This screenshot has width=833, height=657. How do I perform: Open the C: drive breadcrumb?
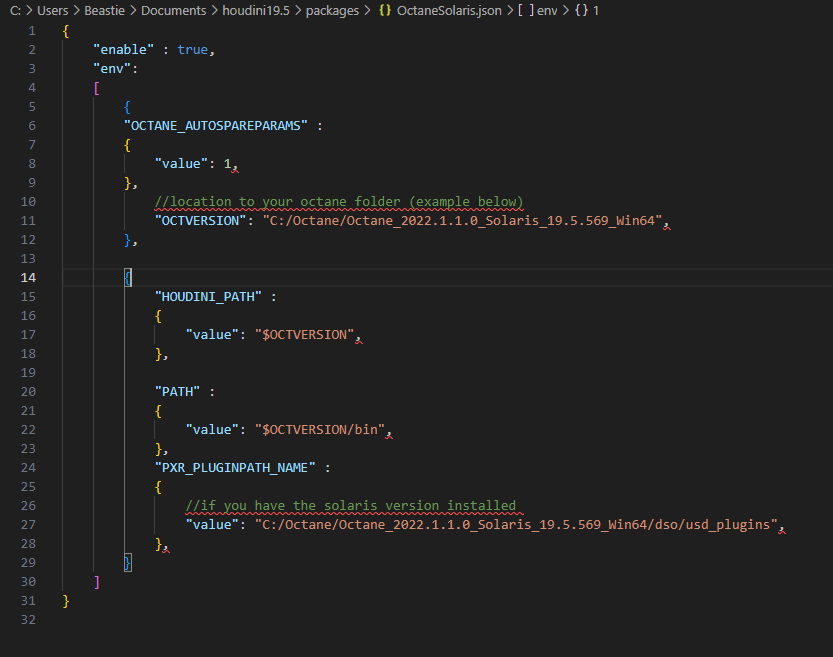click(x=15, y=10)
